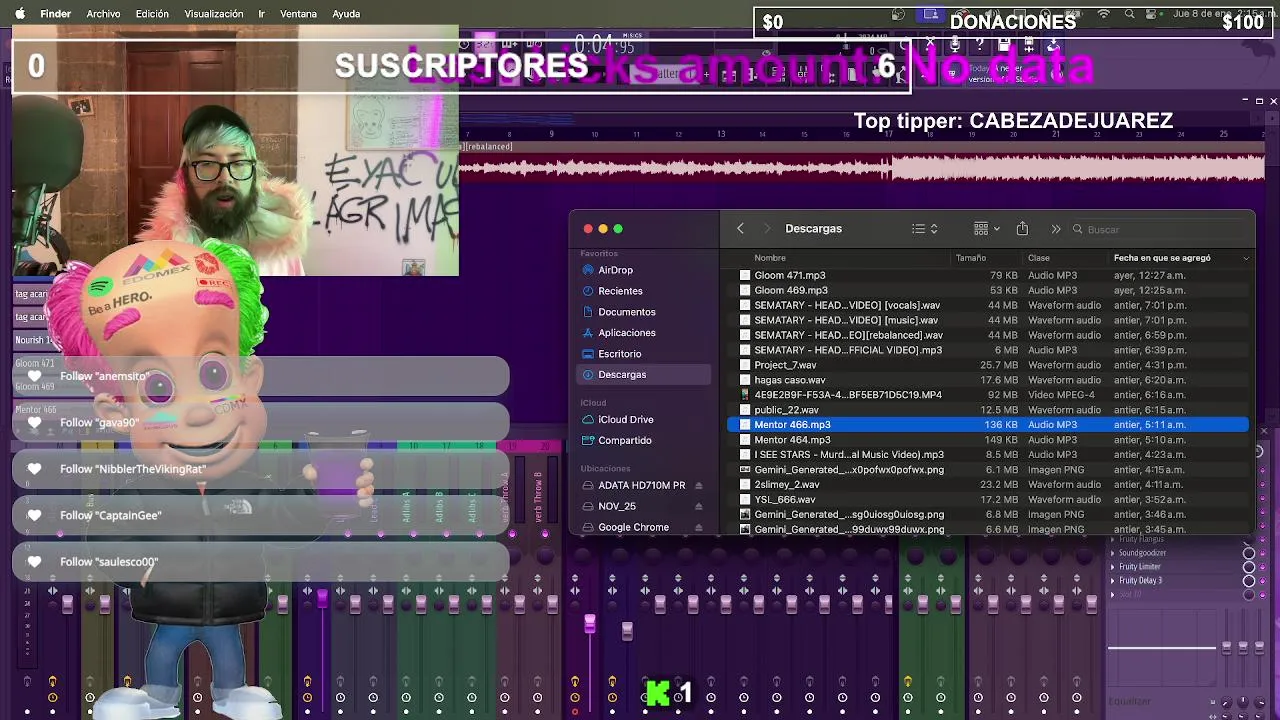This screenshot has width=1280, height=720.
Task: Click the MP4 video file icon
Action: pyautogui.click(x=745, y=395)
